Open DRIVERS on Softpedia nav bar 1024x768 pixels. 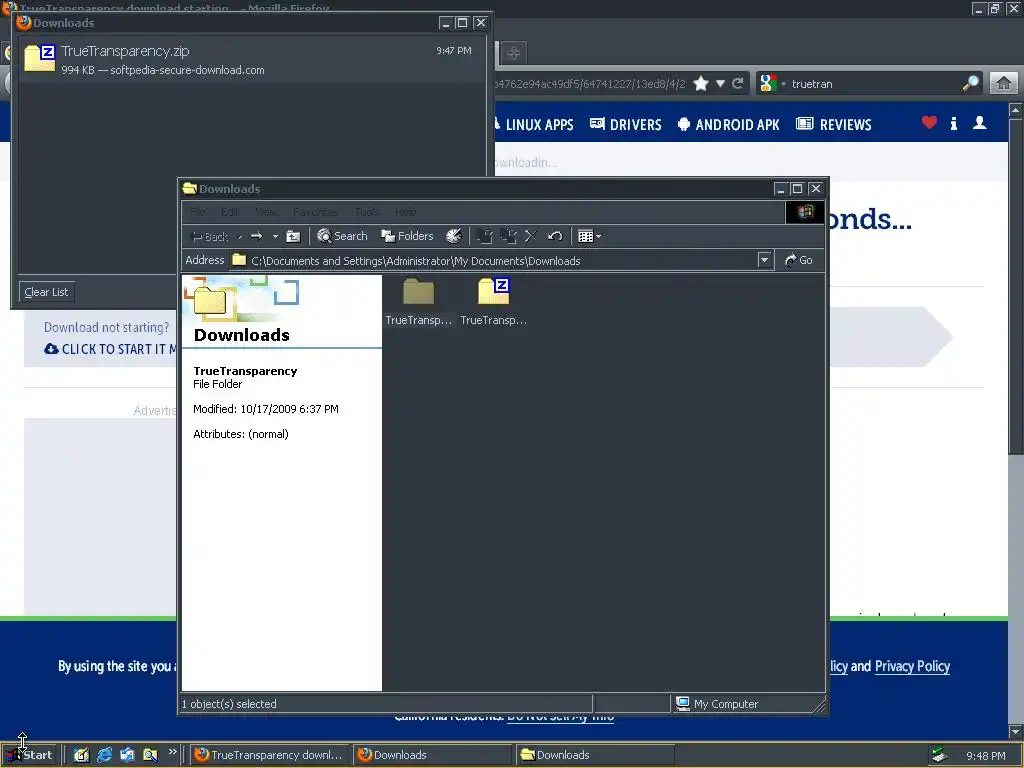(626, 124)
